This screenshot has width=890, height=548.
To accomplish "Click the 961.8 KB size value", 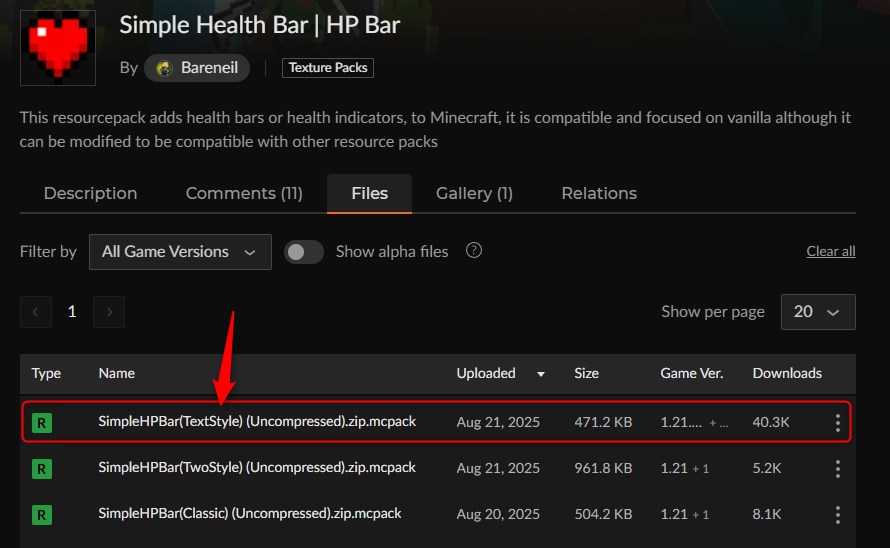I will [x=603, y=468].
